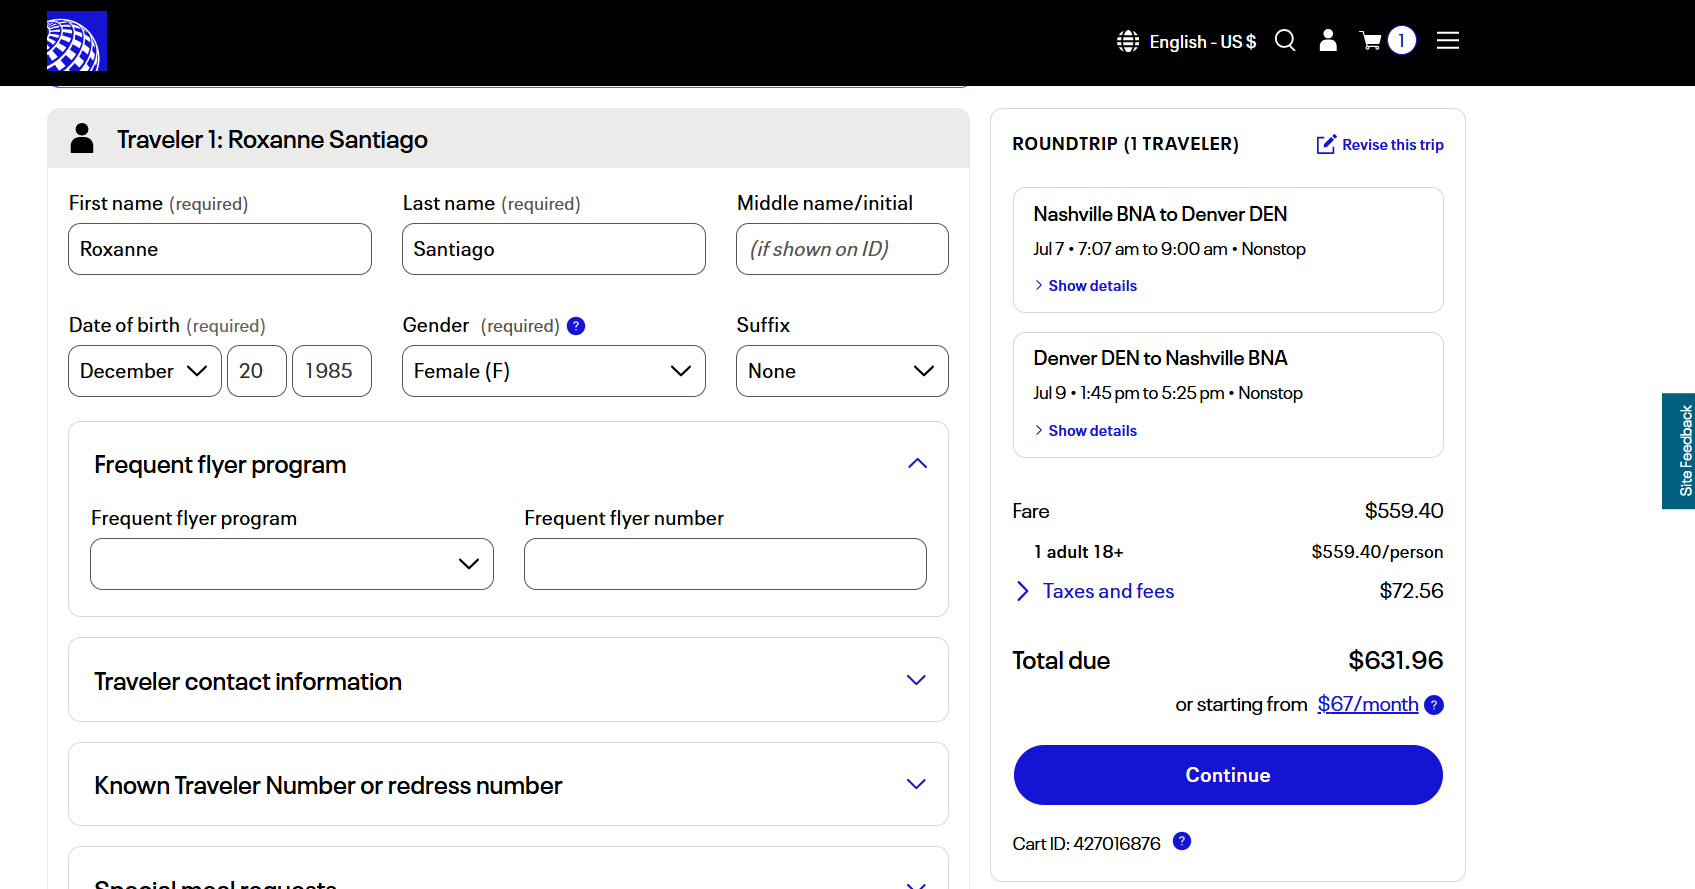The width and height of the screenshot is (1695, 889).
Task: Open the $67/month financing link
Action: tap(1367, 704)
